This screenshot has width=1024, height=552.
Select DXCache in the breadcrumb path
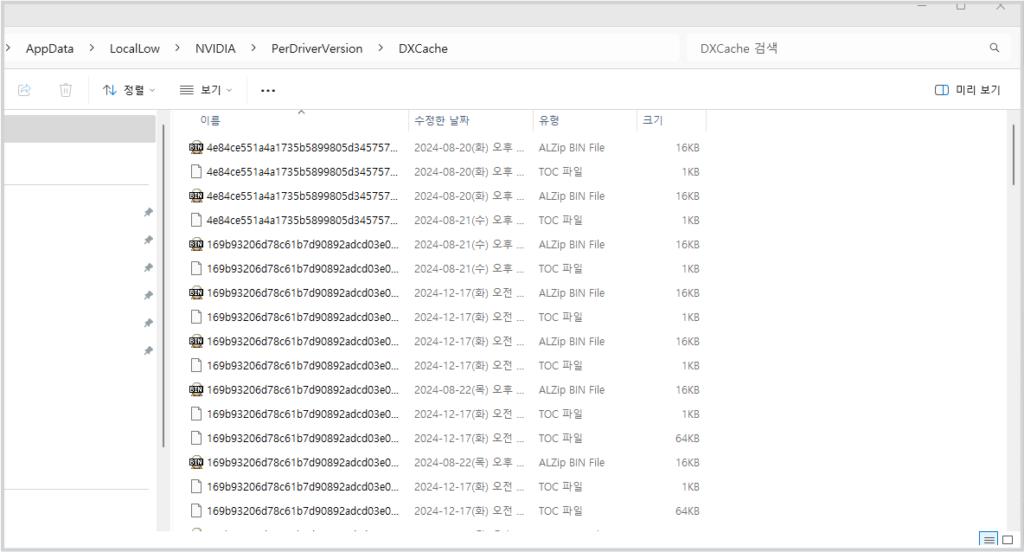click(x=423, y=48)
